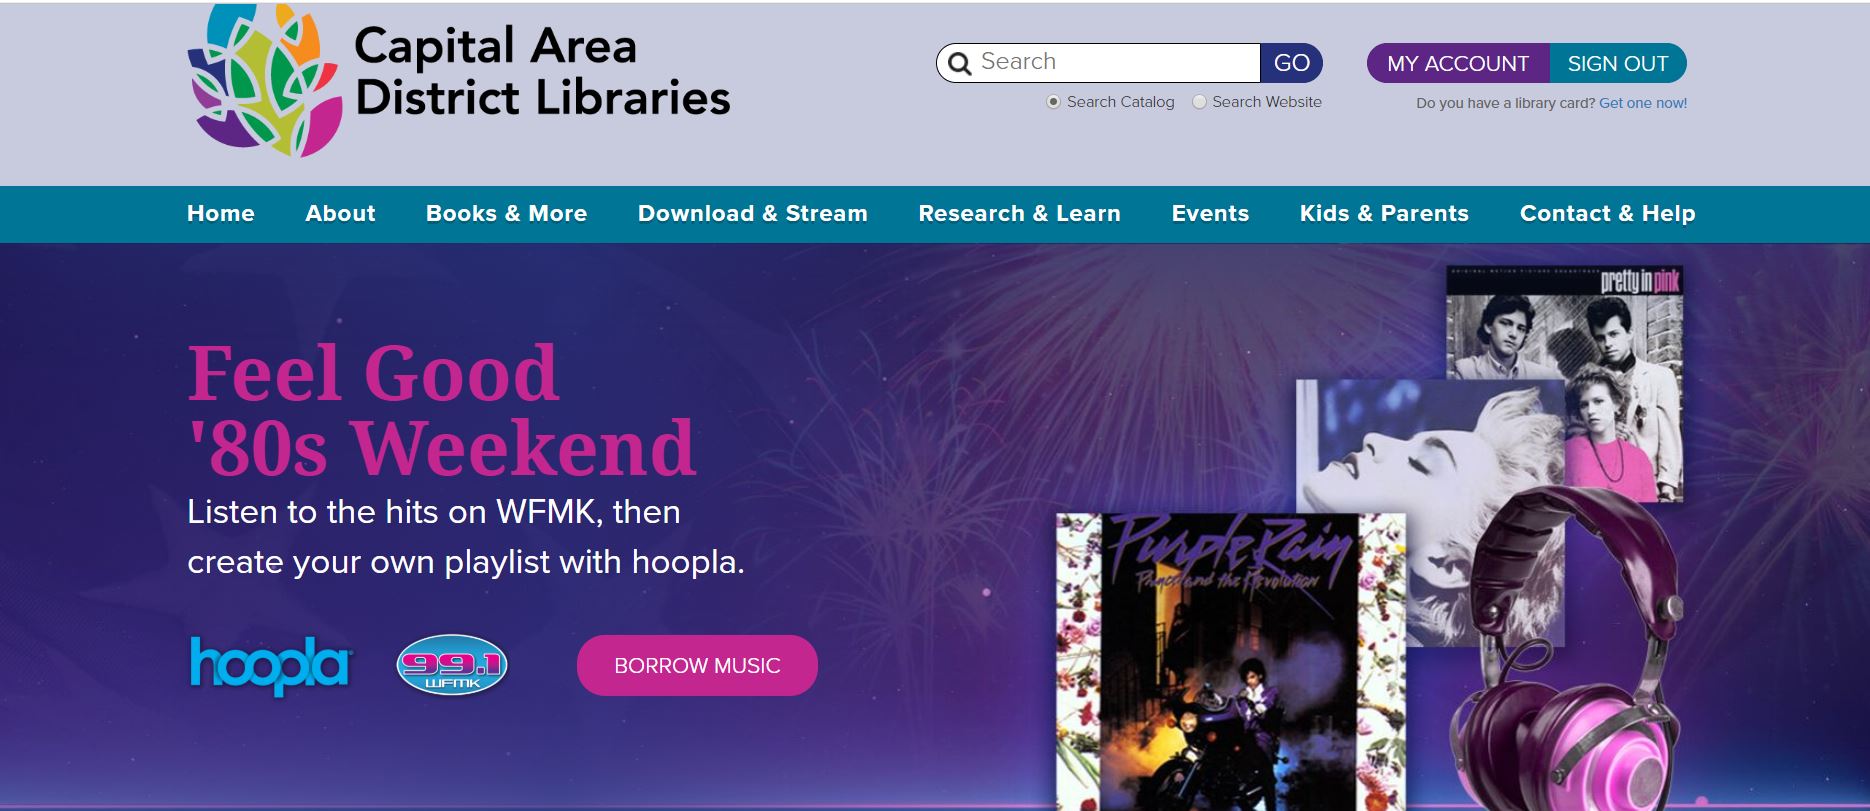Image resolution: width=1870 pixels, height=811 pixels.
Task: Click the Capital Area District Libraries logo
Action: tap(459, 80)
